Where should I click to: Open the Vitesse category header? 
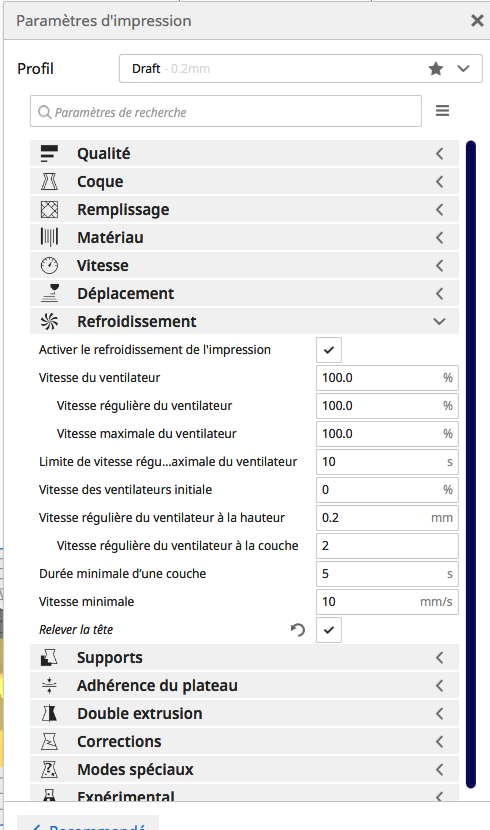pyautogui.click(x=244, y=266)
